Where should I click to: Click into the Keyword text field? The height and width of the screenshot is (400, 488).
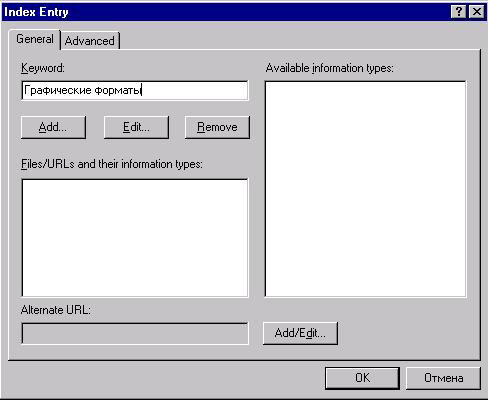pos(135,90)
